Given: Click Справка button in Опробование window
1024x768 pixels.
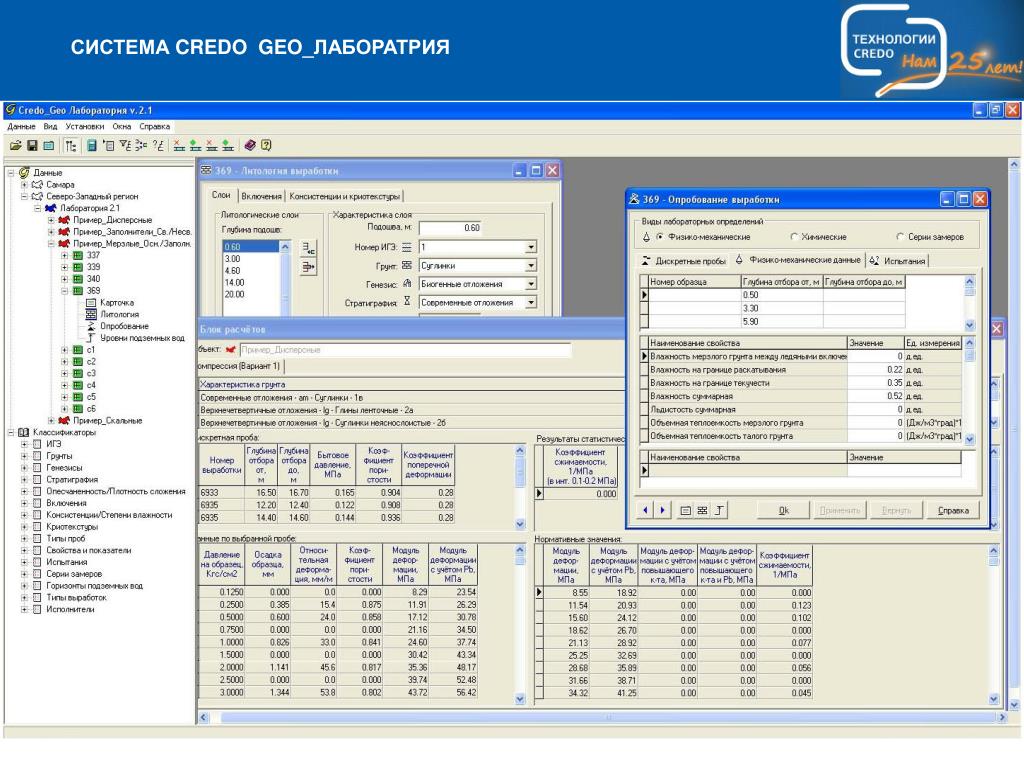Looking at the screenshot, I should point(953,511).
